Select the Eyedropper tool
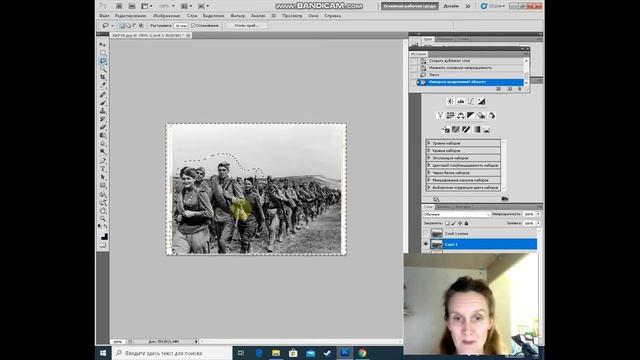640x360 pixels. click(103, 85)
